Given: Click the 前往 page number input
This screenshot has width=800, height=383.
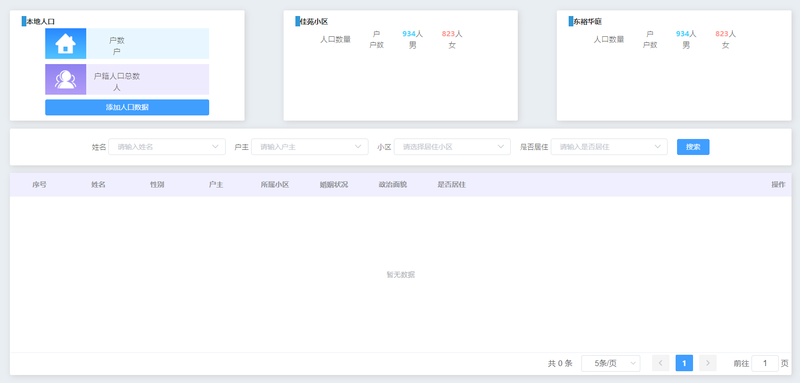Looking at the screenshot, I should click(765, 363).
